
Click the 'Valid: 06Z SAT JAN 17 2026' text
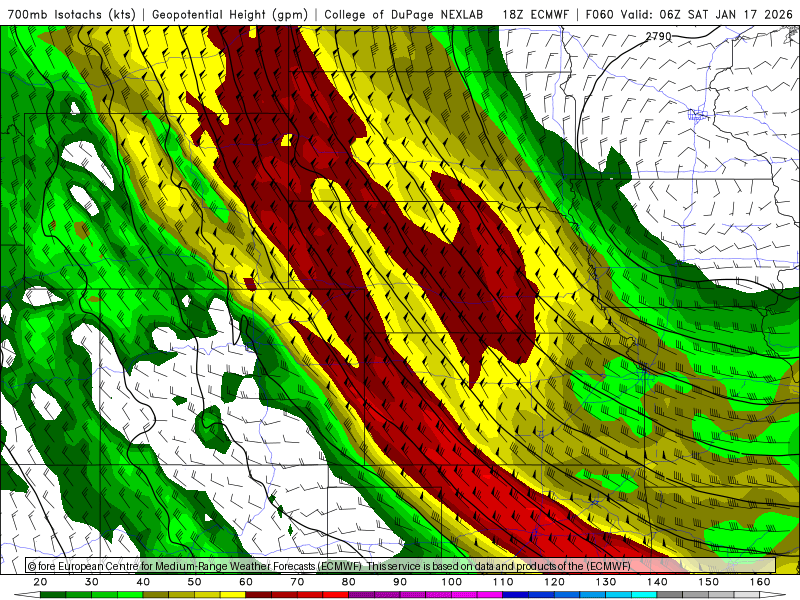pos(707,14)
